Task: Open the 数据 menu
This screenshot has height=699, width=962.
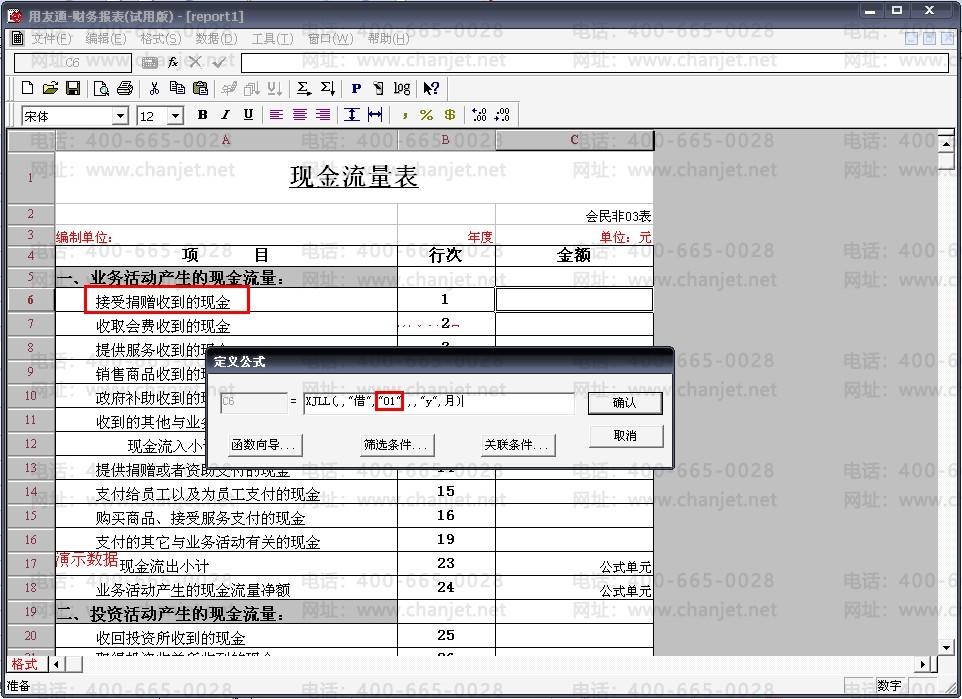Action: 216,39
